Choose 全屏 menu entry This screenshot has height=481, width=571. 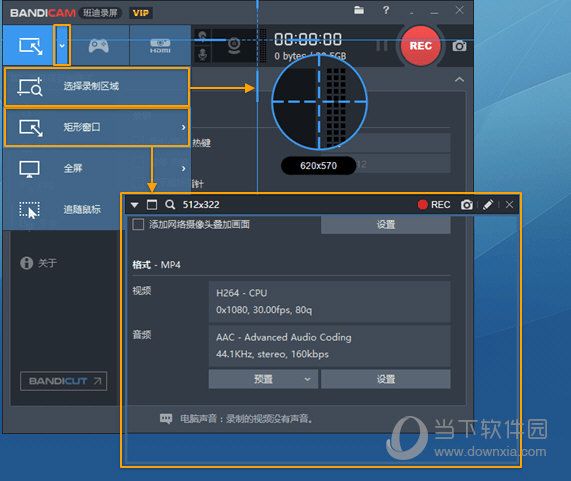[x=97, y=168]
